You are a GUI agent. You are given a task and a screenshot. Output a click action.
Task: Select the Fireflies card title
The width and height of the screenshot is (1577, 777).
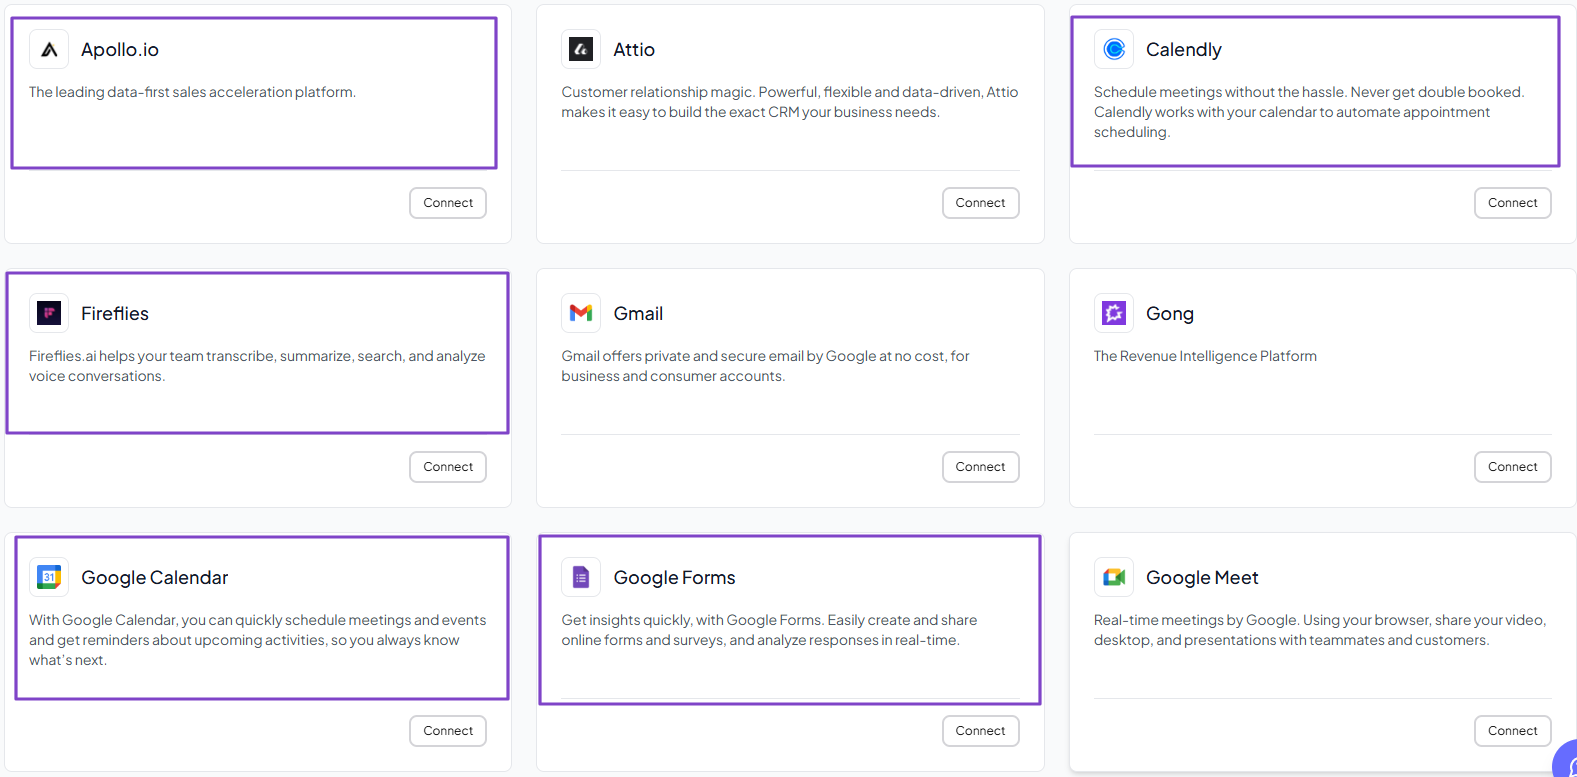pos(115,314)
